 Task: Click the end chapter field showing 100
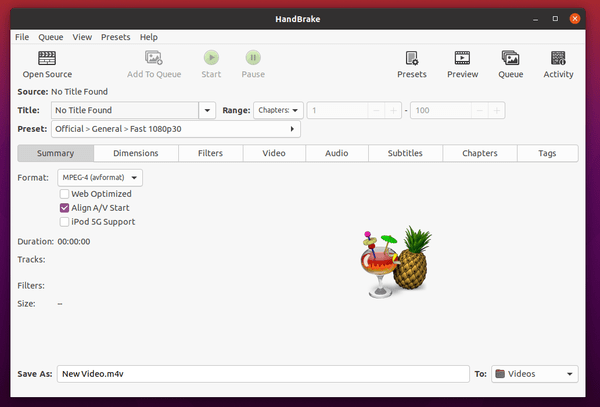pyautogui.click(x=441, y=111)
